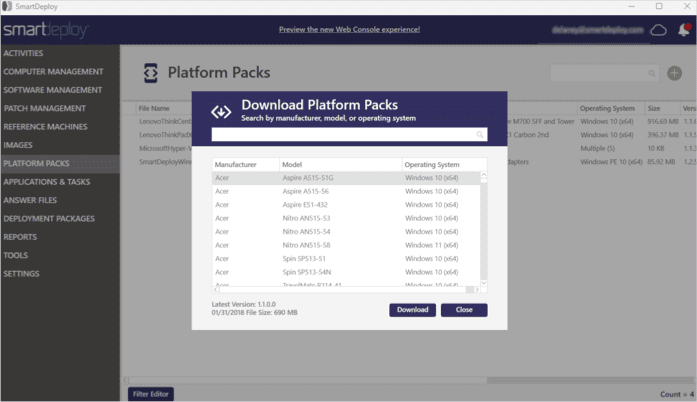Go to Answer Files

click(30, 200)
